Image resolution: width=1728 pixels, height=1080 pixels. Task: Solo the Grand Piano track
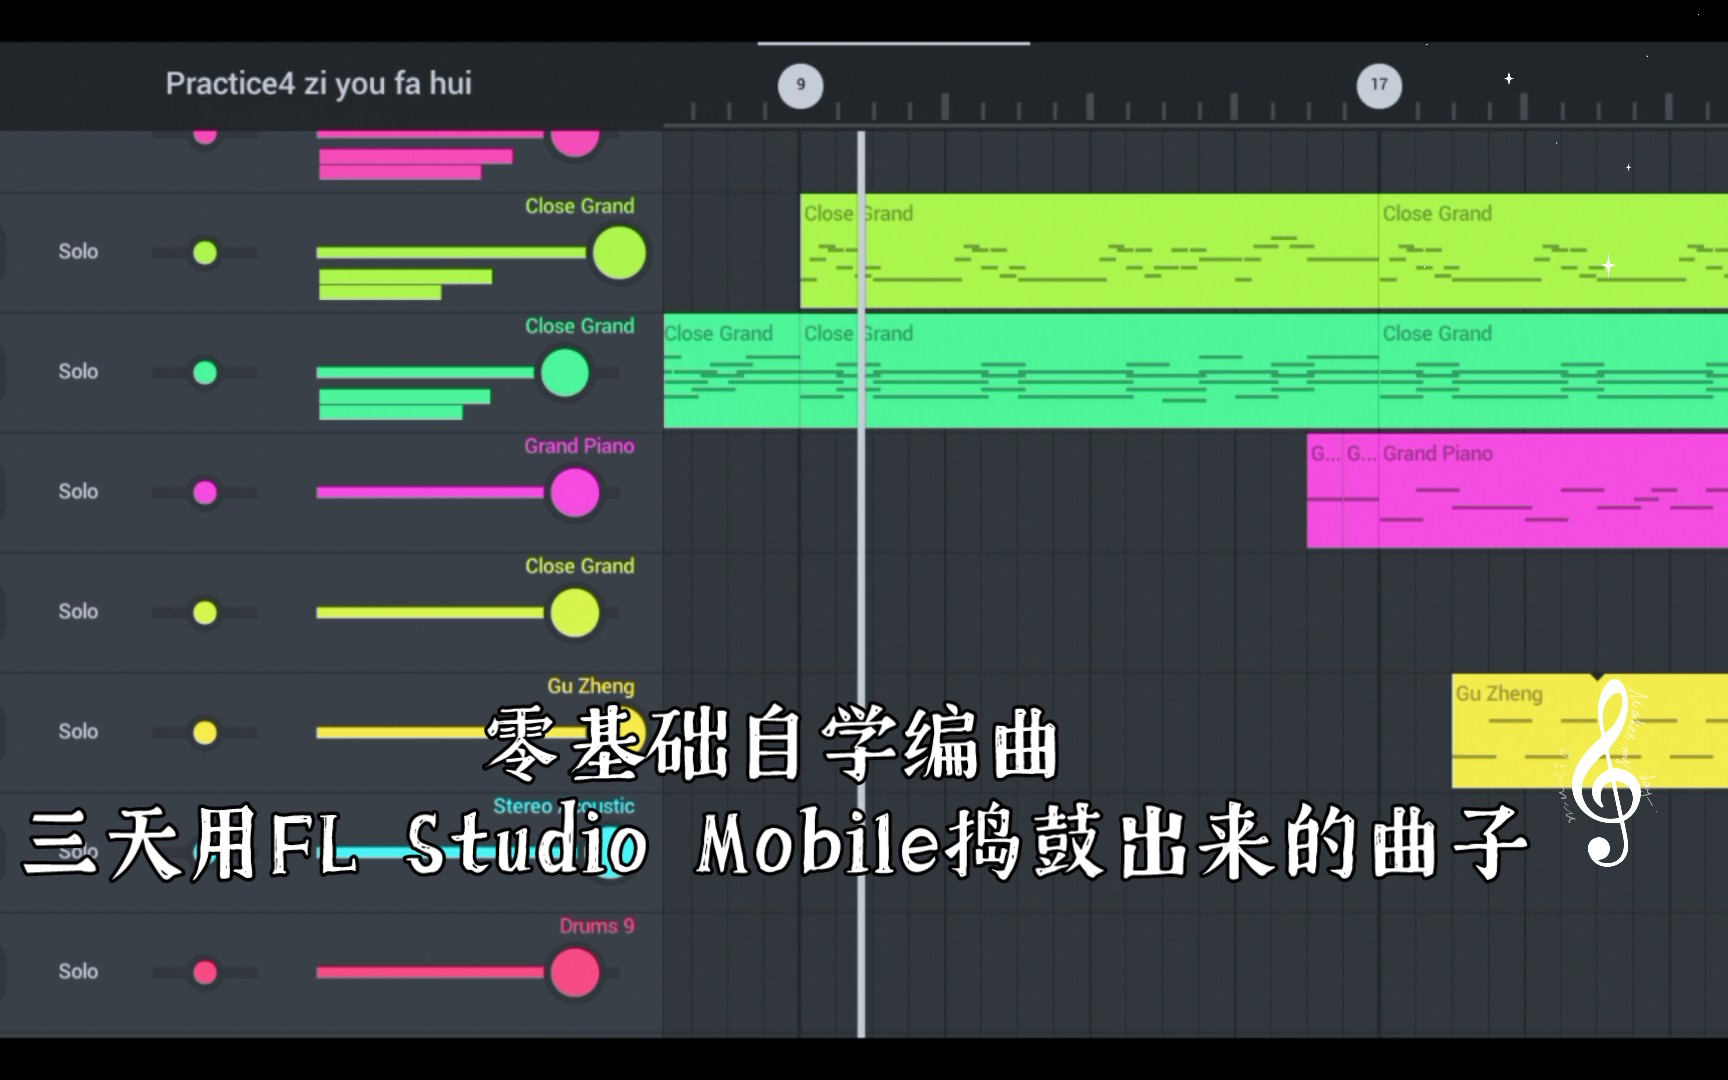tap(78, 491)
